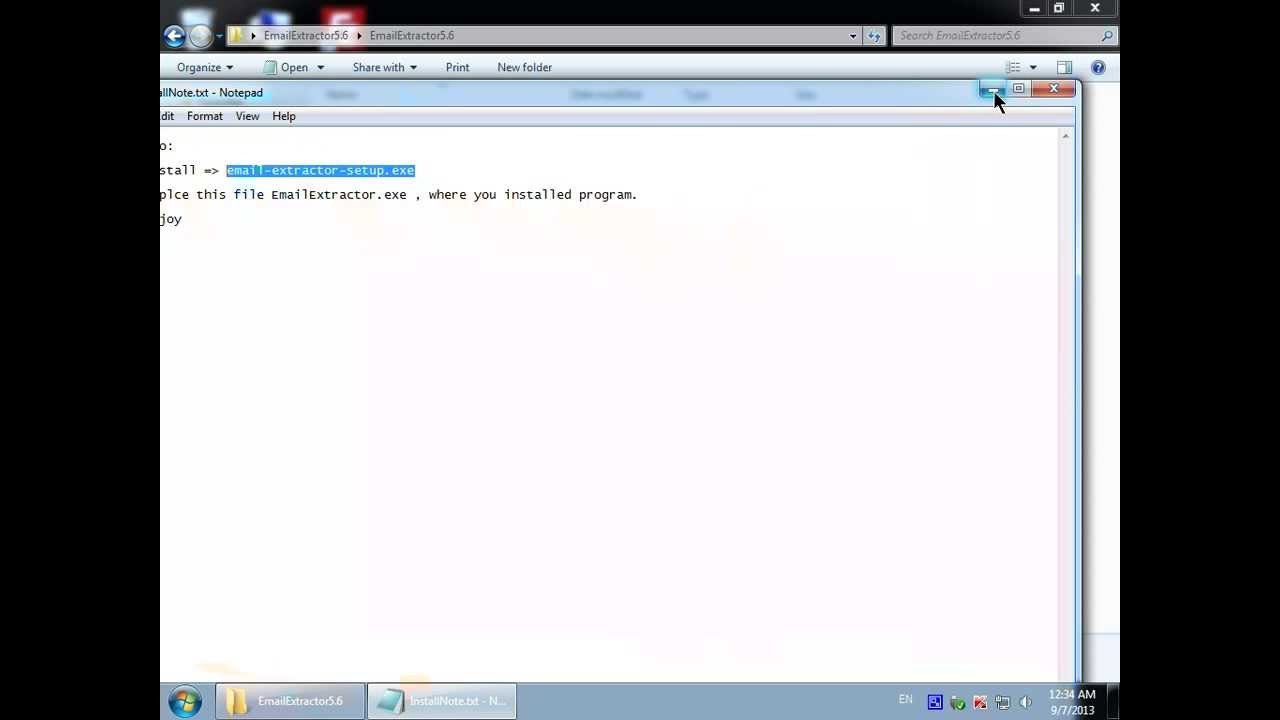Click the blue square tray icon
1280x720 pixels.
[935, 702]
